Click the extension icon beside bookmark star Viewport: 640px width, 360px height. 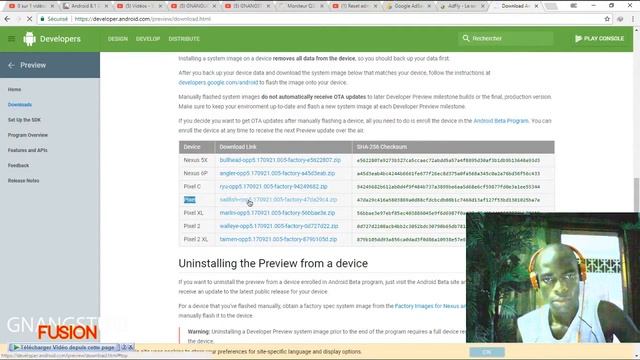click(x=620, y=19)
